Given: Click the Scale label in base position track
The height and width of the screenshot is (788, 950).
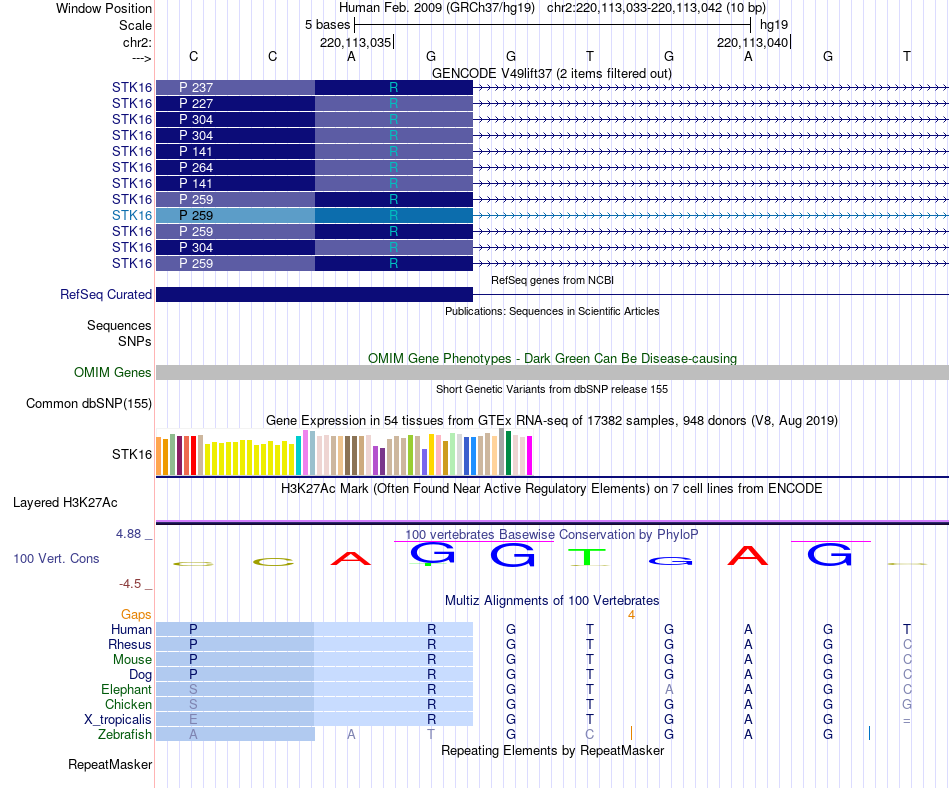Looking at the screenshot, I should click(135, 25).
